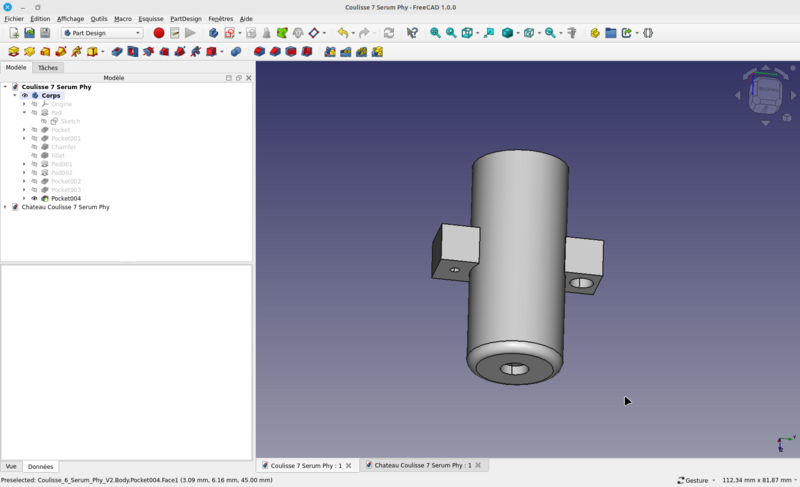Expand the Chateau Coulisse 7 Serum Phy document
The width and height of the screenshot is (800, 487).
[5, 207]
